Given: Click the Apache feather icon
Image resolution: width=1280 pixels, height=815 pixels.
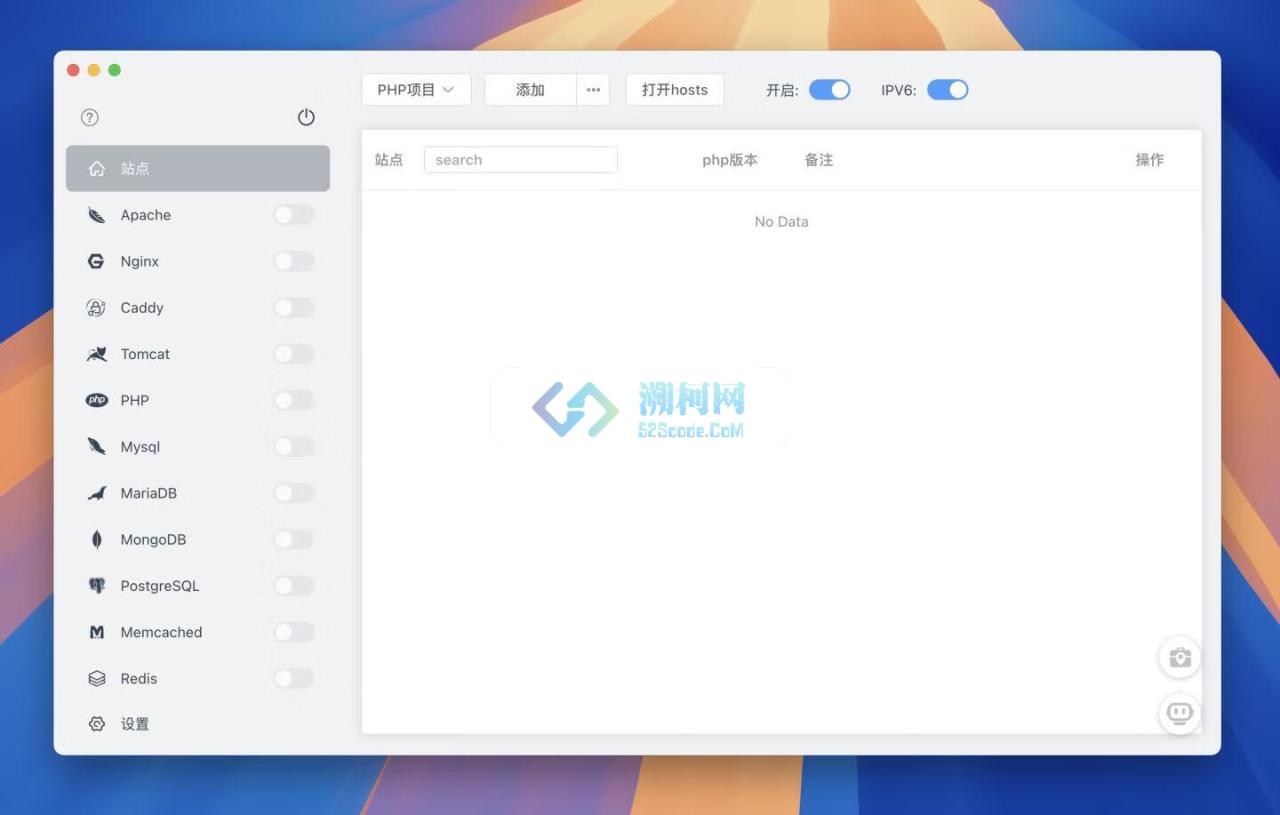Looking at the screenshot, I should click(x=97, y=215).
